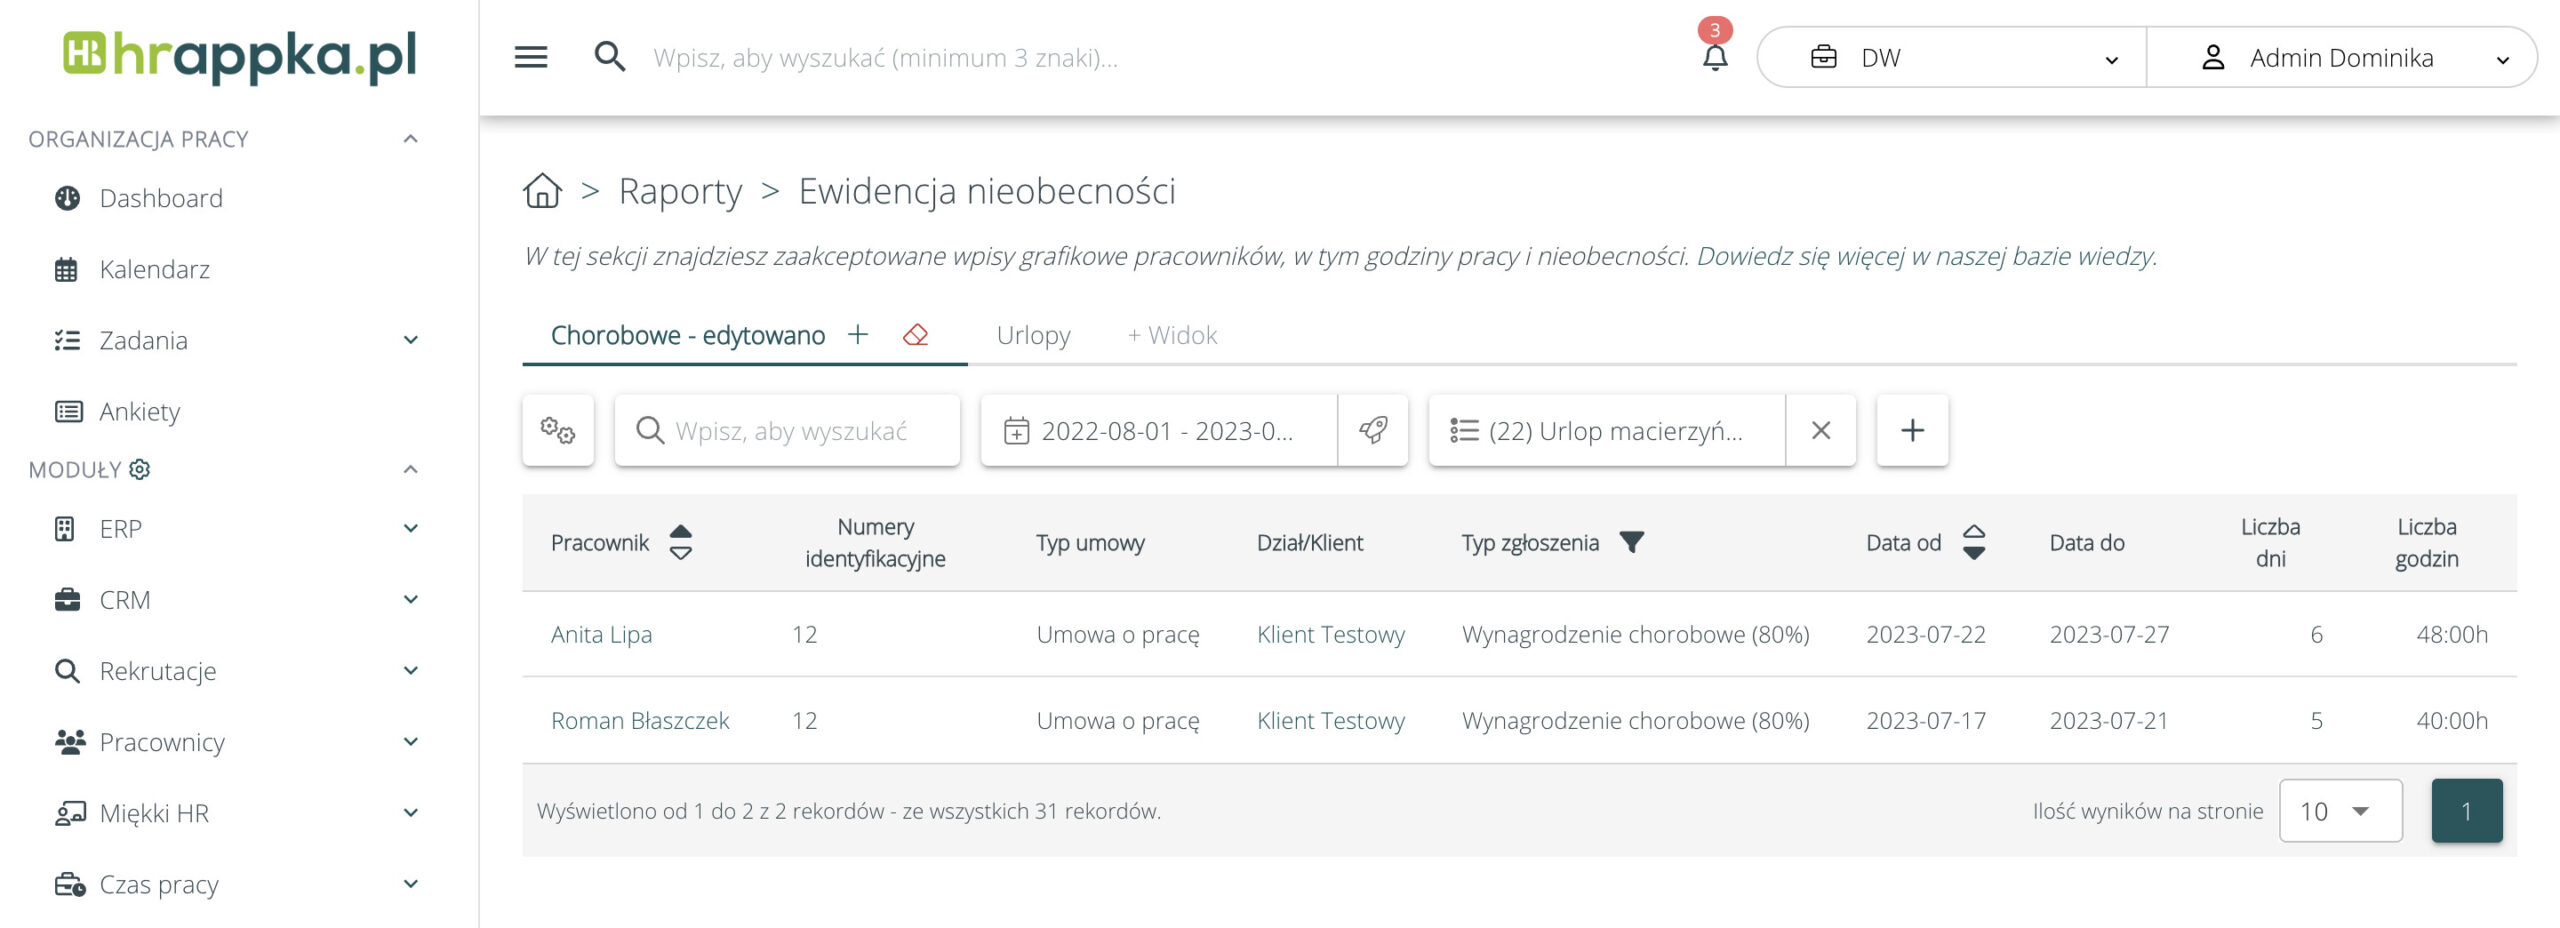The width and height of the screenshot is (2560, 928).
Task: Click the notifications bell icon
Action: point(1714,58)
